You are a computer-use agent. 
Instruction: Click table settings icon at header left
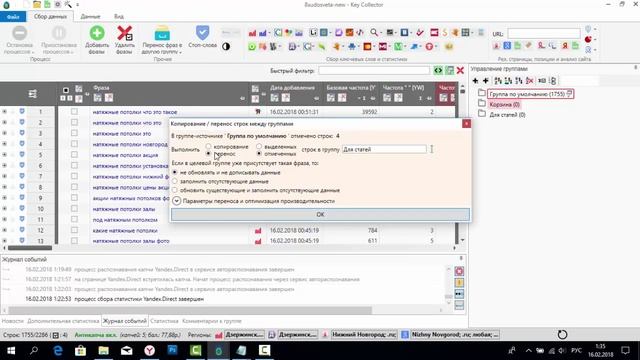[33, 94]
